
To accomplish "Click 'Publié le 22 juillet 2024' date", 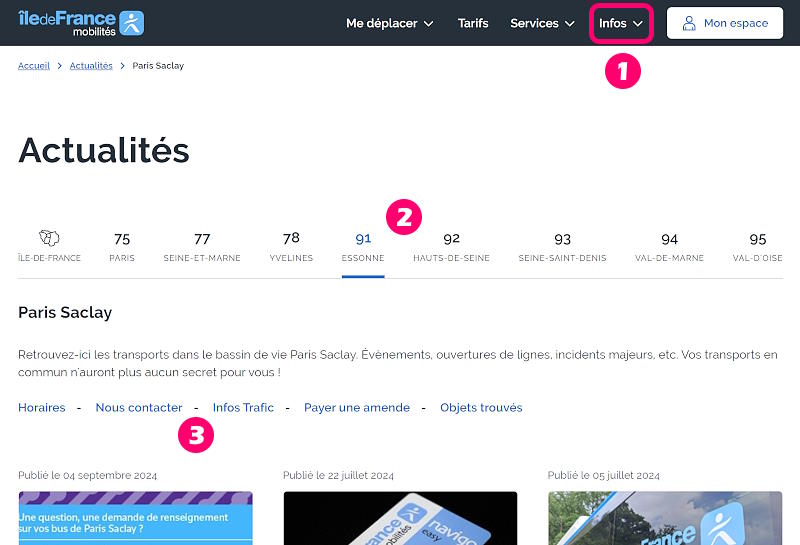I will [x=338, y=475].
